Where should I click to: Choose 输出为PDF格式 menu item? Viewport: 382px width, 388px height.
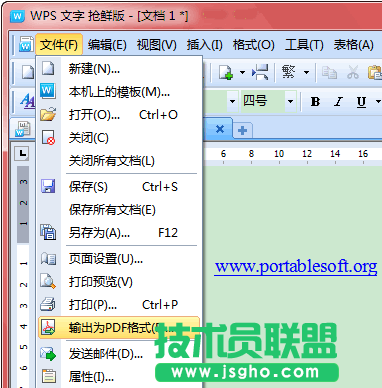(119, 328)
